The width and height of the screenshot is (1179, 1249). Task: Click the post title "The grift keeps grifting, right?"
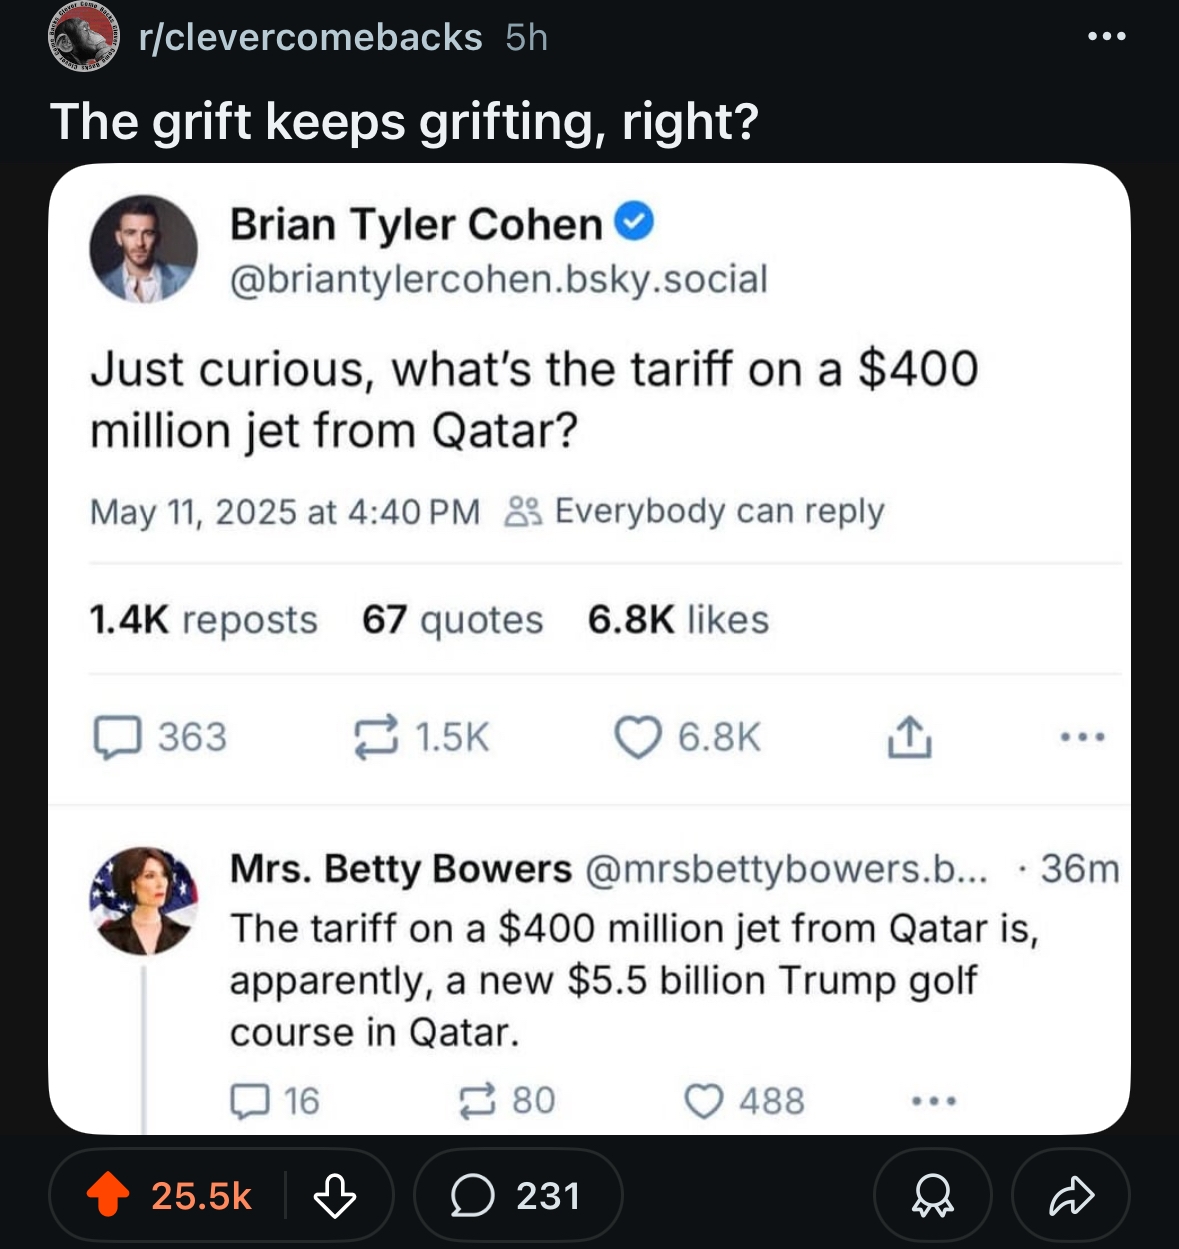click(x=405, y=122)
